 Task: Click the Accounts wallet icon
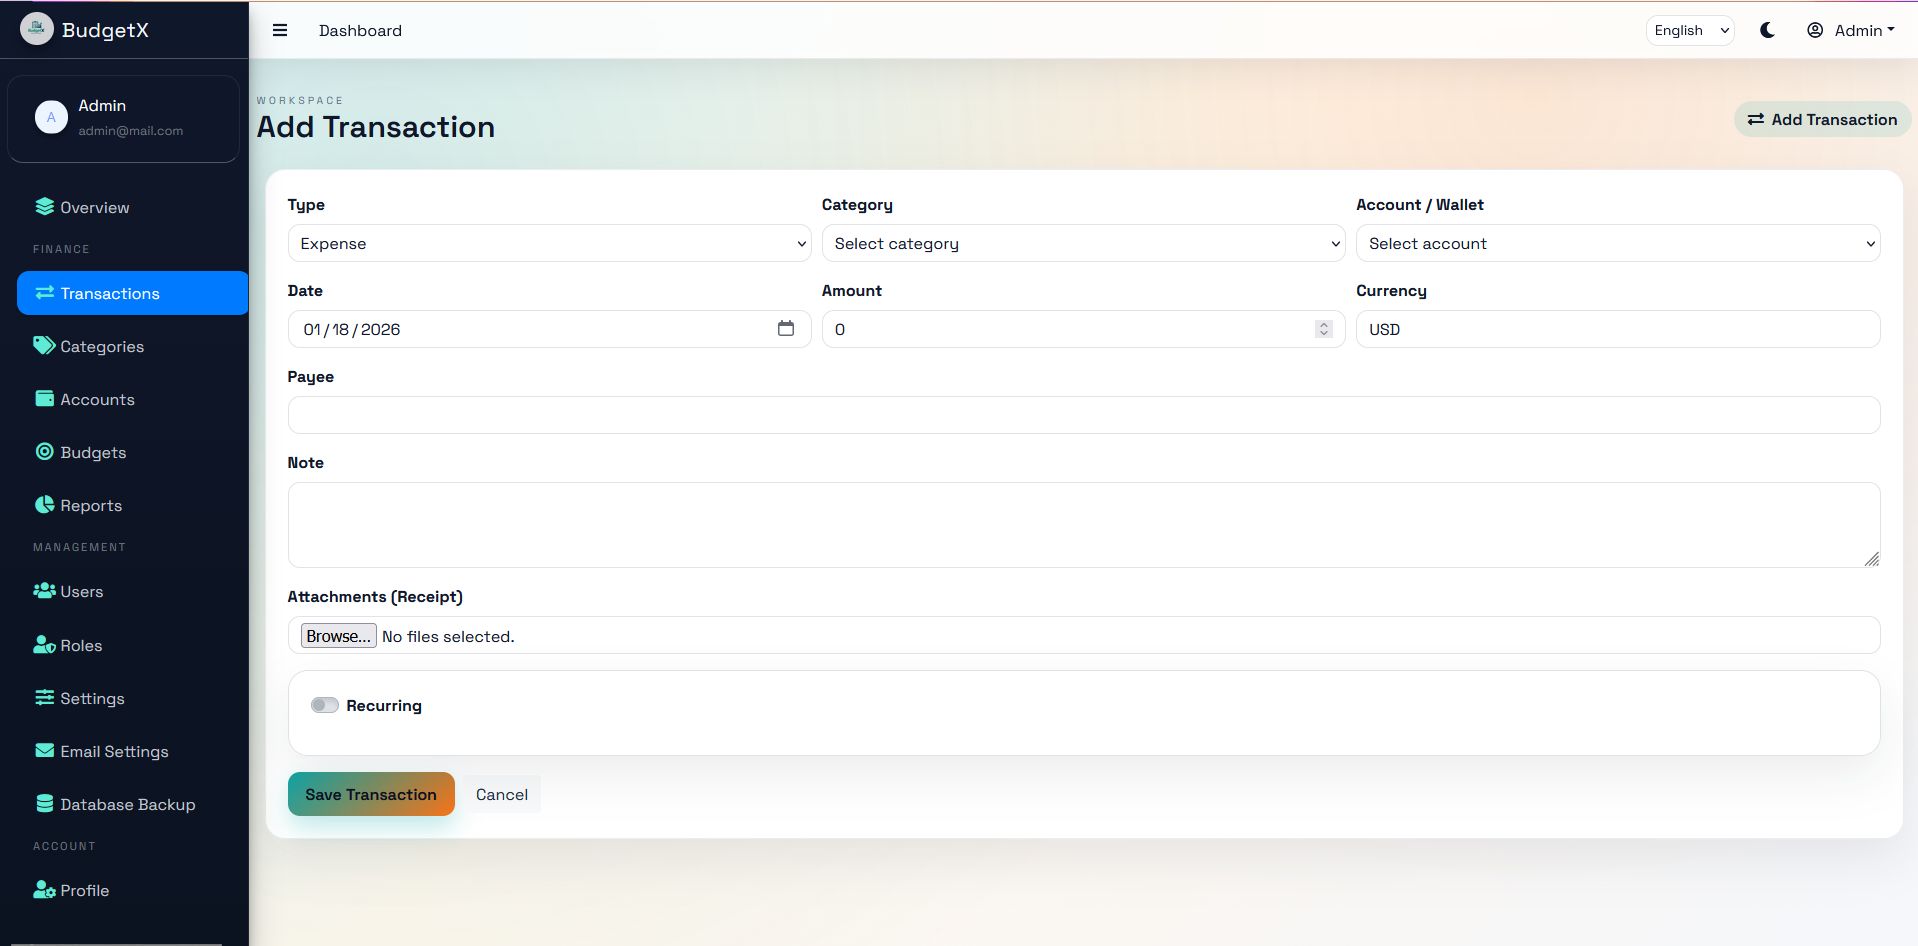(x=44, y=399)
